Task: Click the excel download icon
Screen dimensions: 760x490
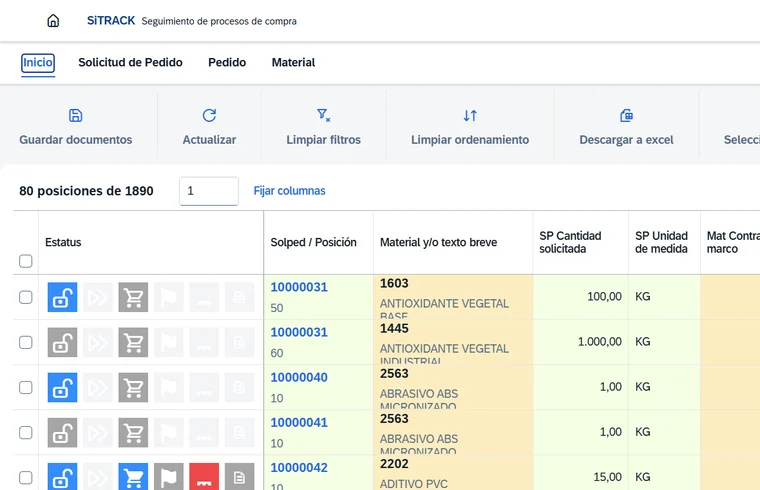Action: point(626,115)
